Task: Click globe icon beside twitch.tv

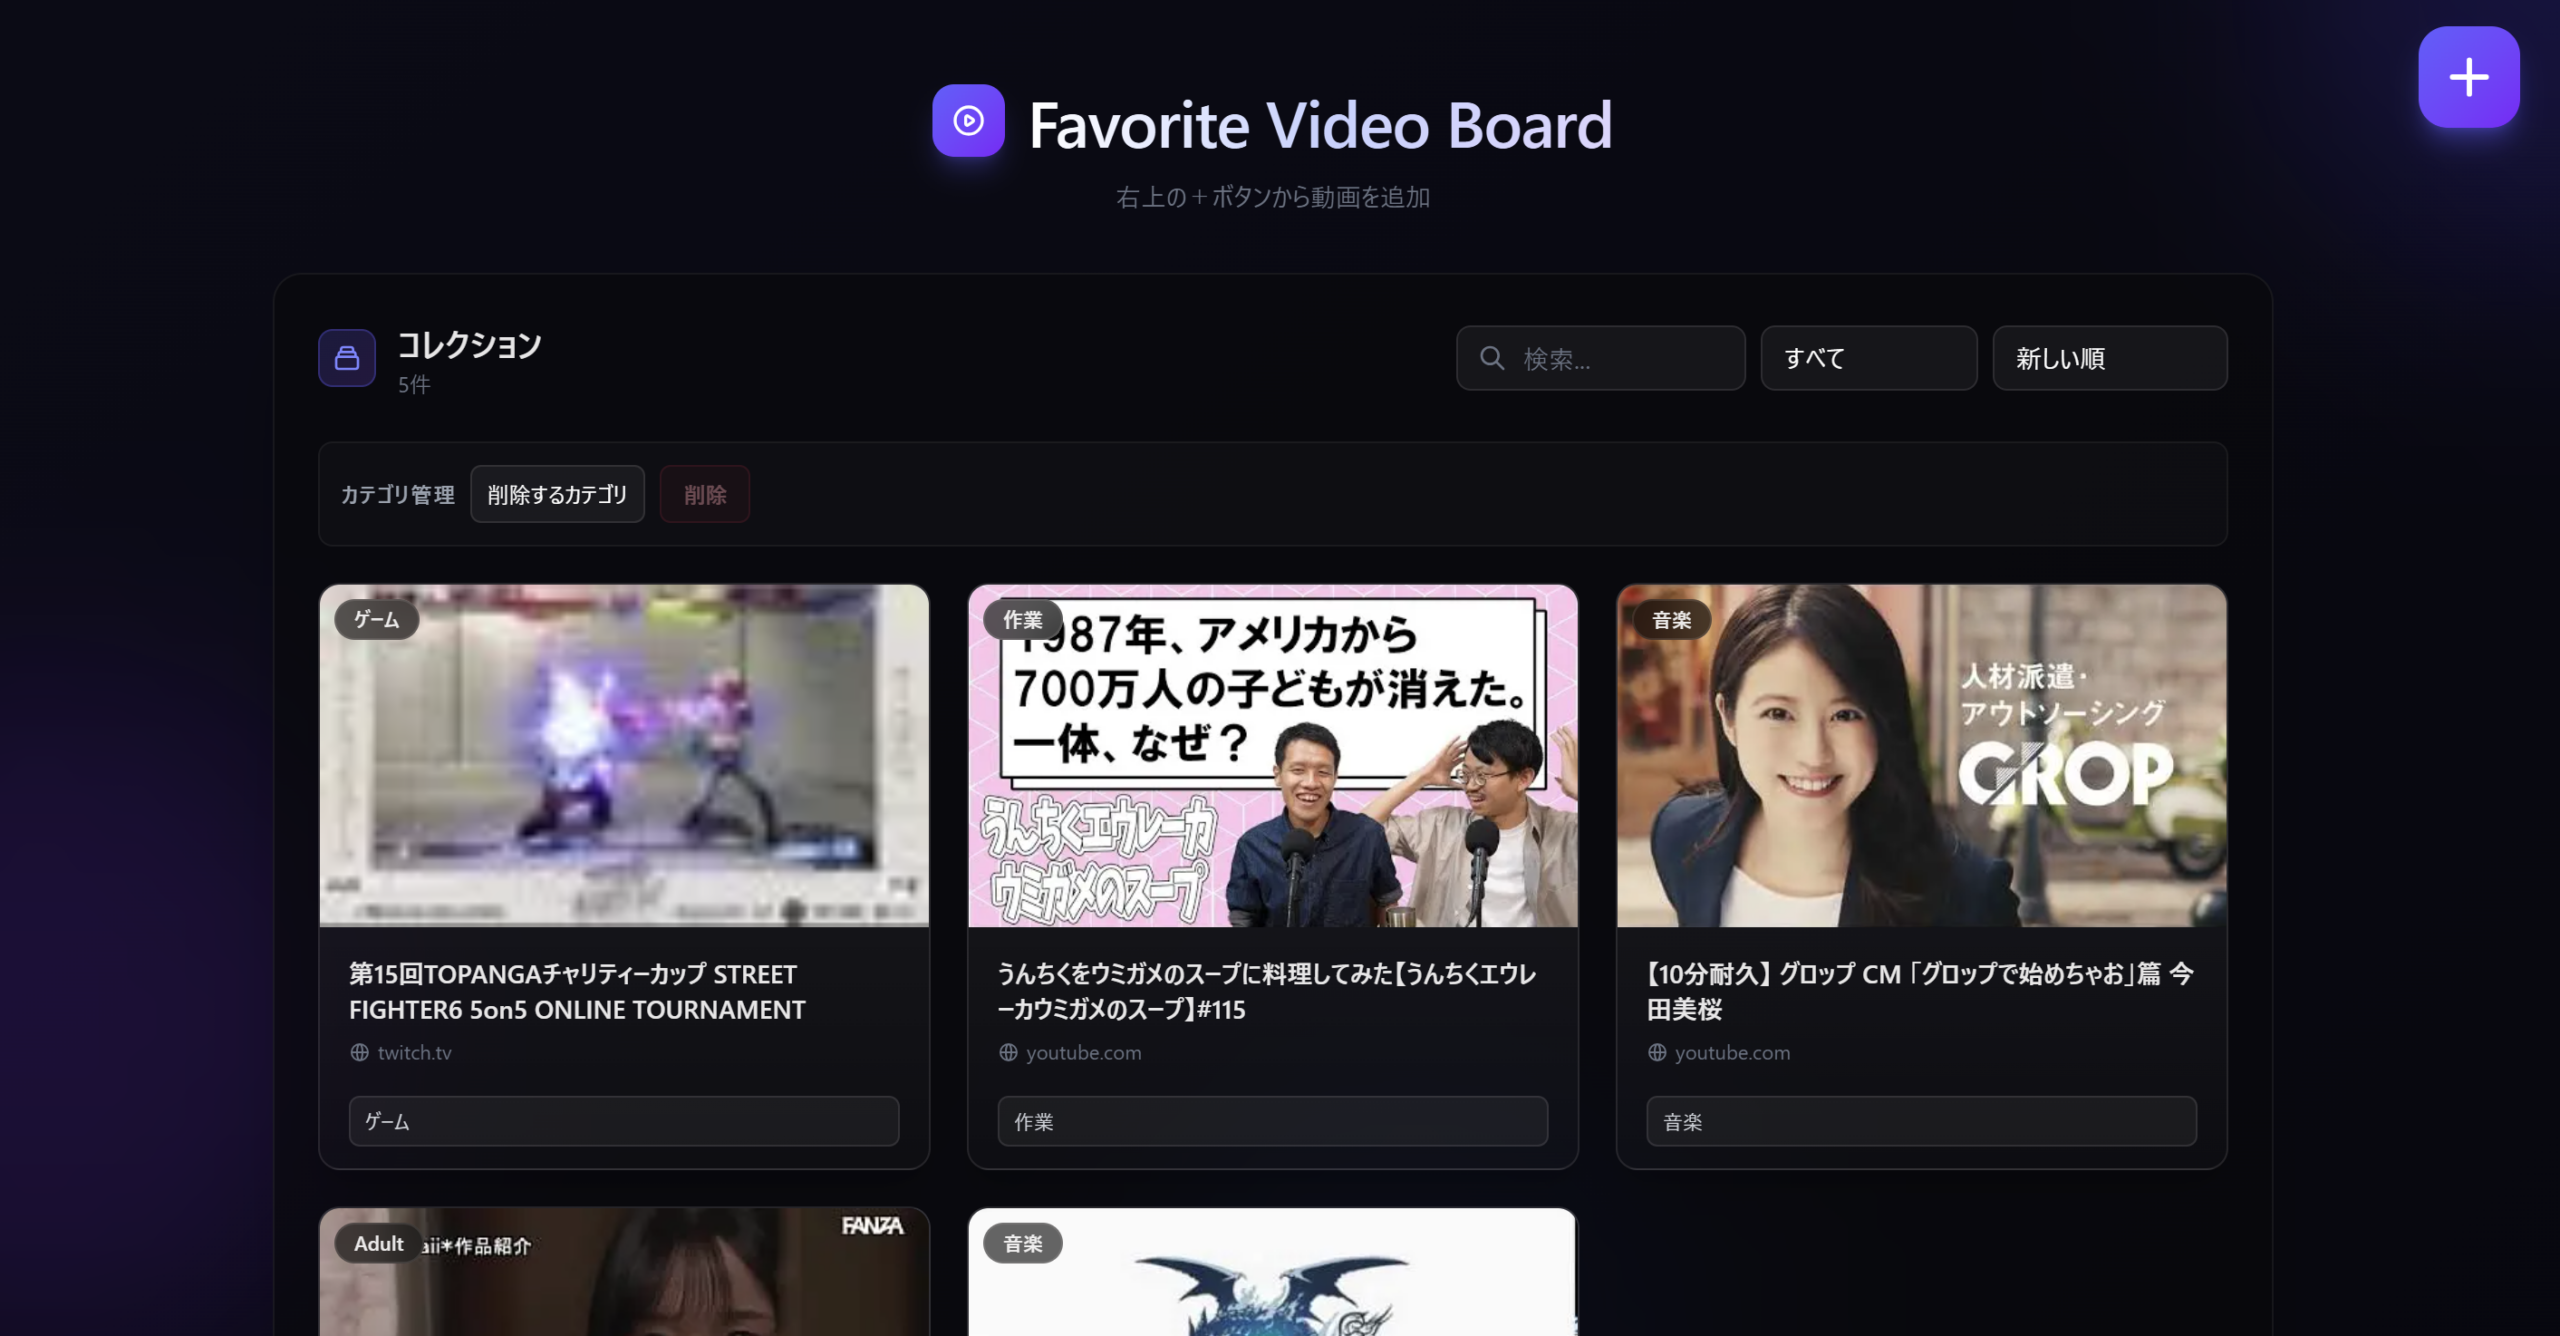Action: coord(359,1052)
